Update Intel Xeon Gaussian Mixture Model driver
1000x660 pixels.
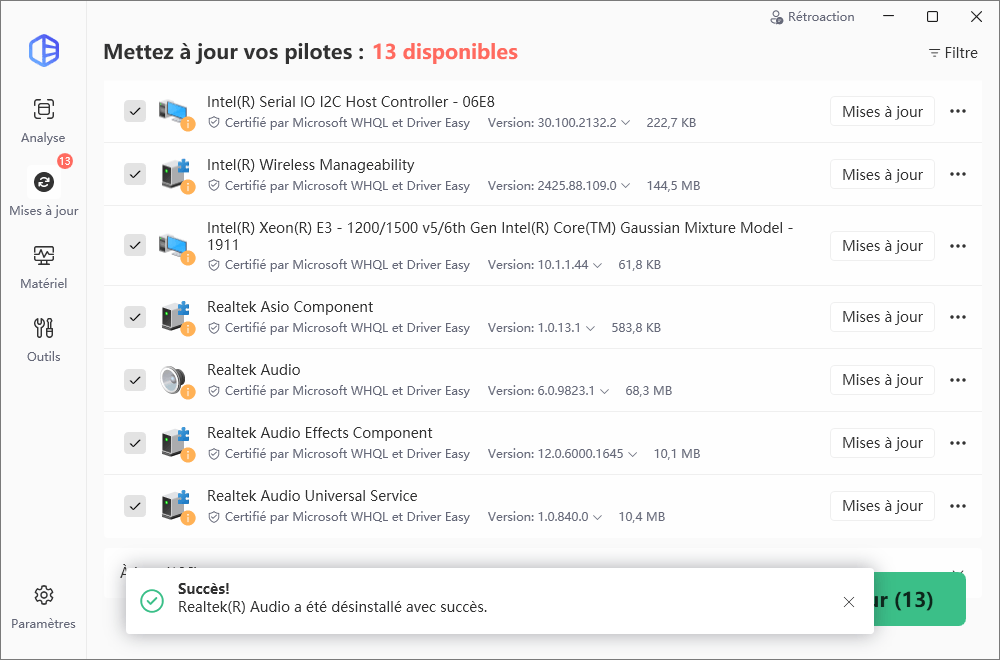pos(882,246)
